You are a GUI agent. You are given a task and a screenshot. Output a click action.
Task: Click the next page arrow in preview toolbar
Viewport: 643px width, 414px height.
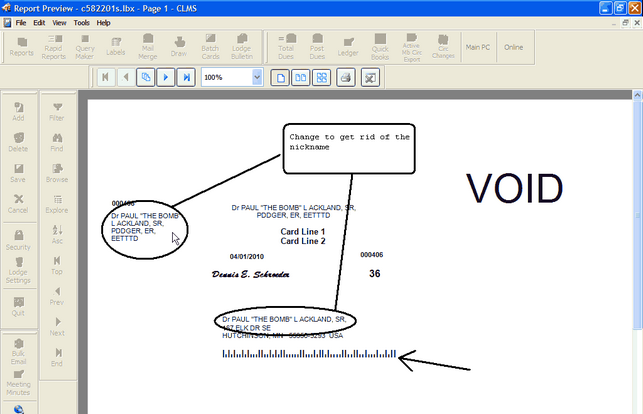pos(166,77)
